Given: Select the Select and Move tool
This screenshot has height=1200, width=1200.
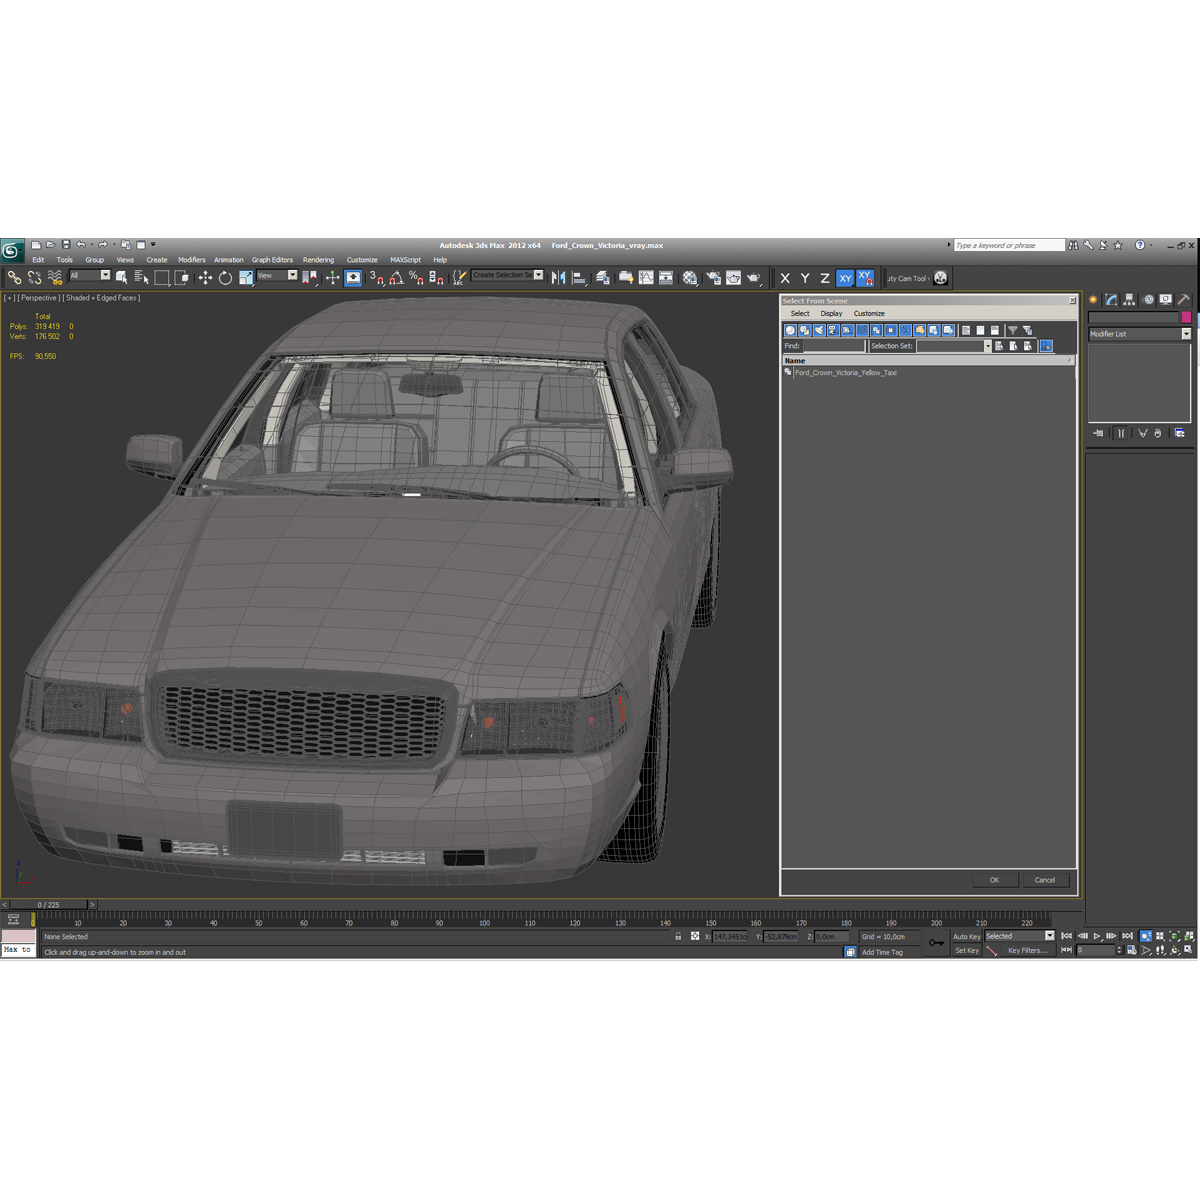Looking at the screenshot, I should coord(206,277).
